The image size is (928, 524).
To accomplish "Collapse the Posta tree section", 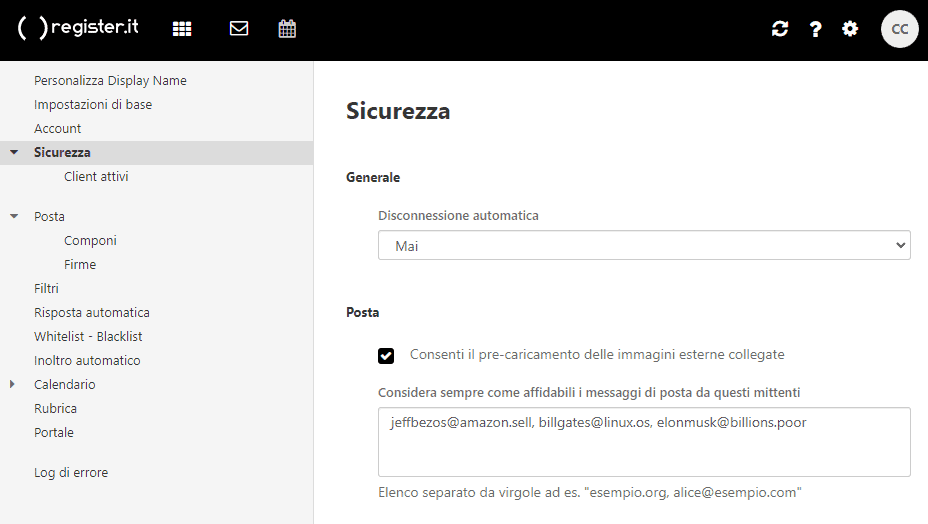I will [14, 217].
